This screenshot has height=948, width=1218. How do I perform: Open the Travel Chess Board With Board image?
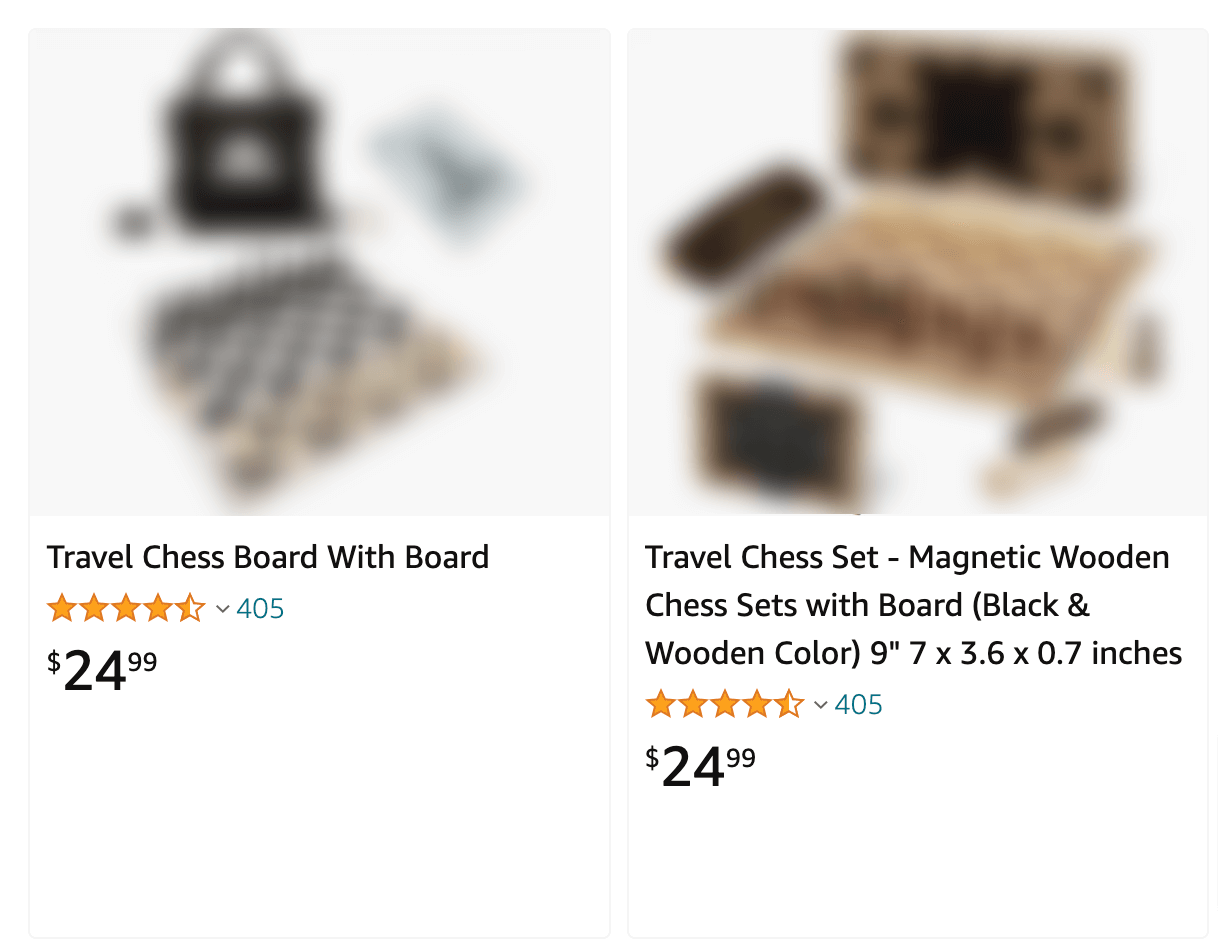319,272
